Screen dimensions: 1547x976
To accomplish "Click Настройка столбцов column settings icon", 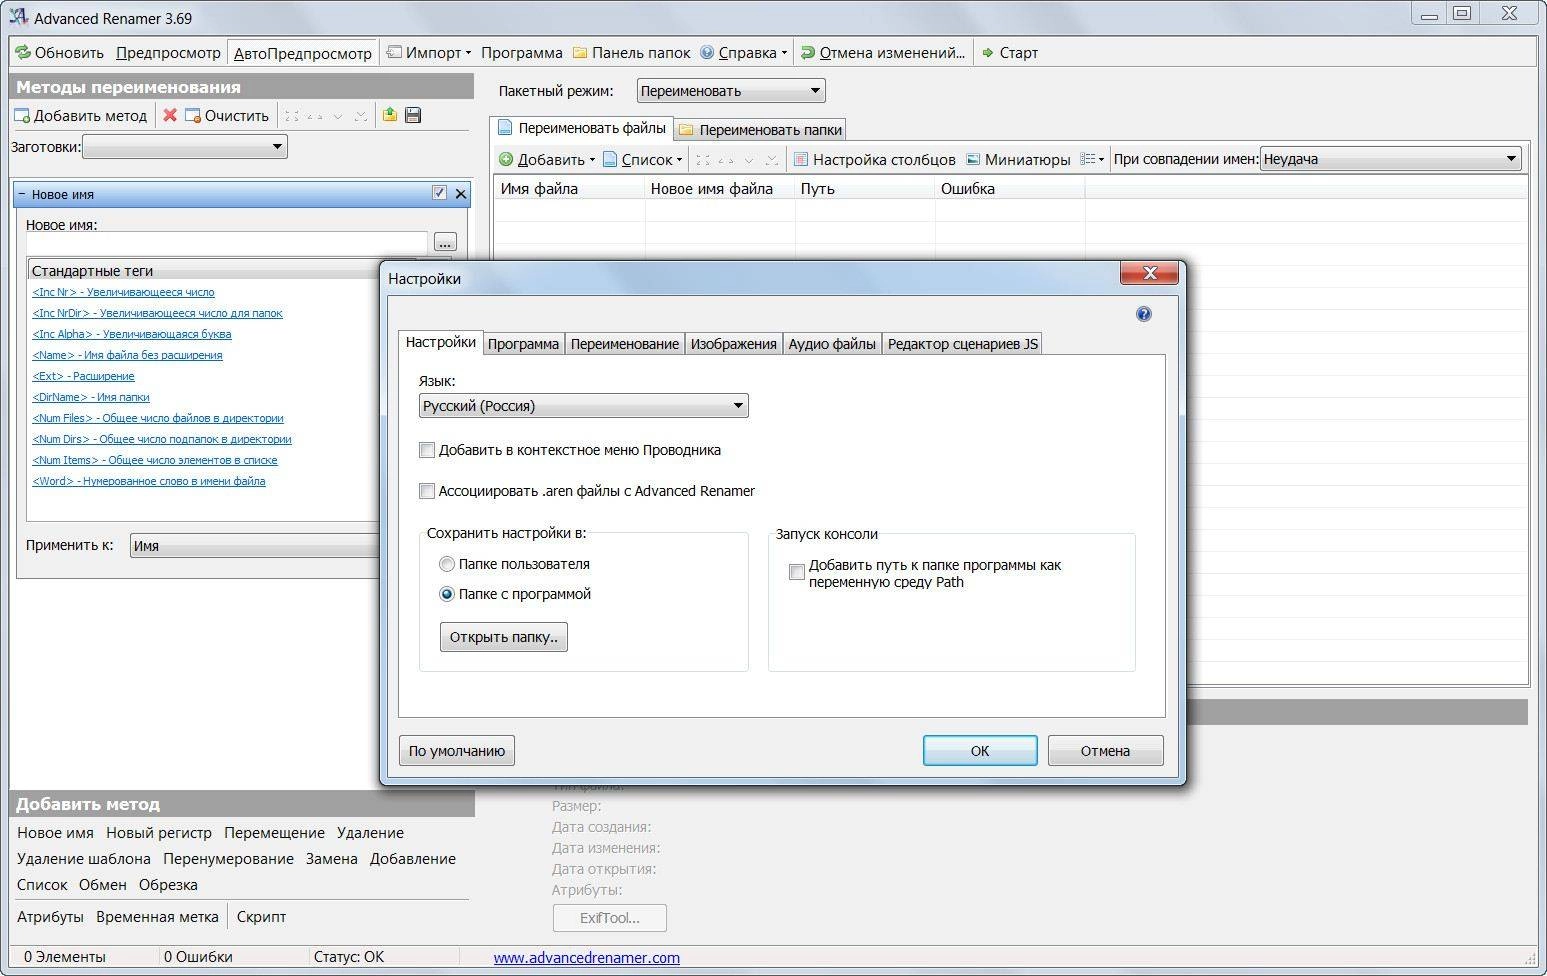I will [800, 159].
